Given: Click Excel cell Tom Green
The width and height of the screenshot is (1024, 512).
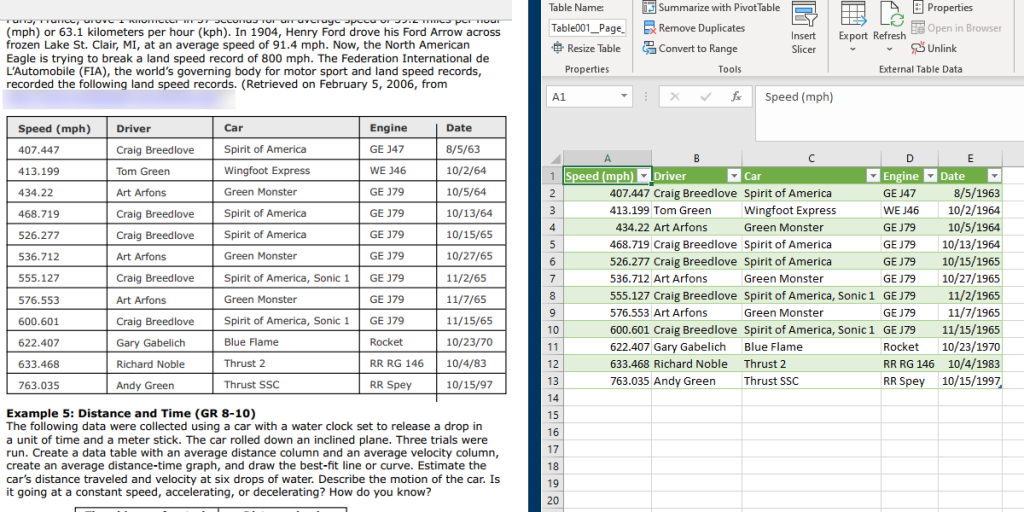Looking at the screenshot, I should (697, 210).
